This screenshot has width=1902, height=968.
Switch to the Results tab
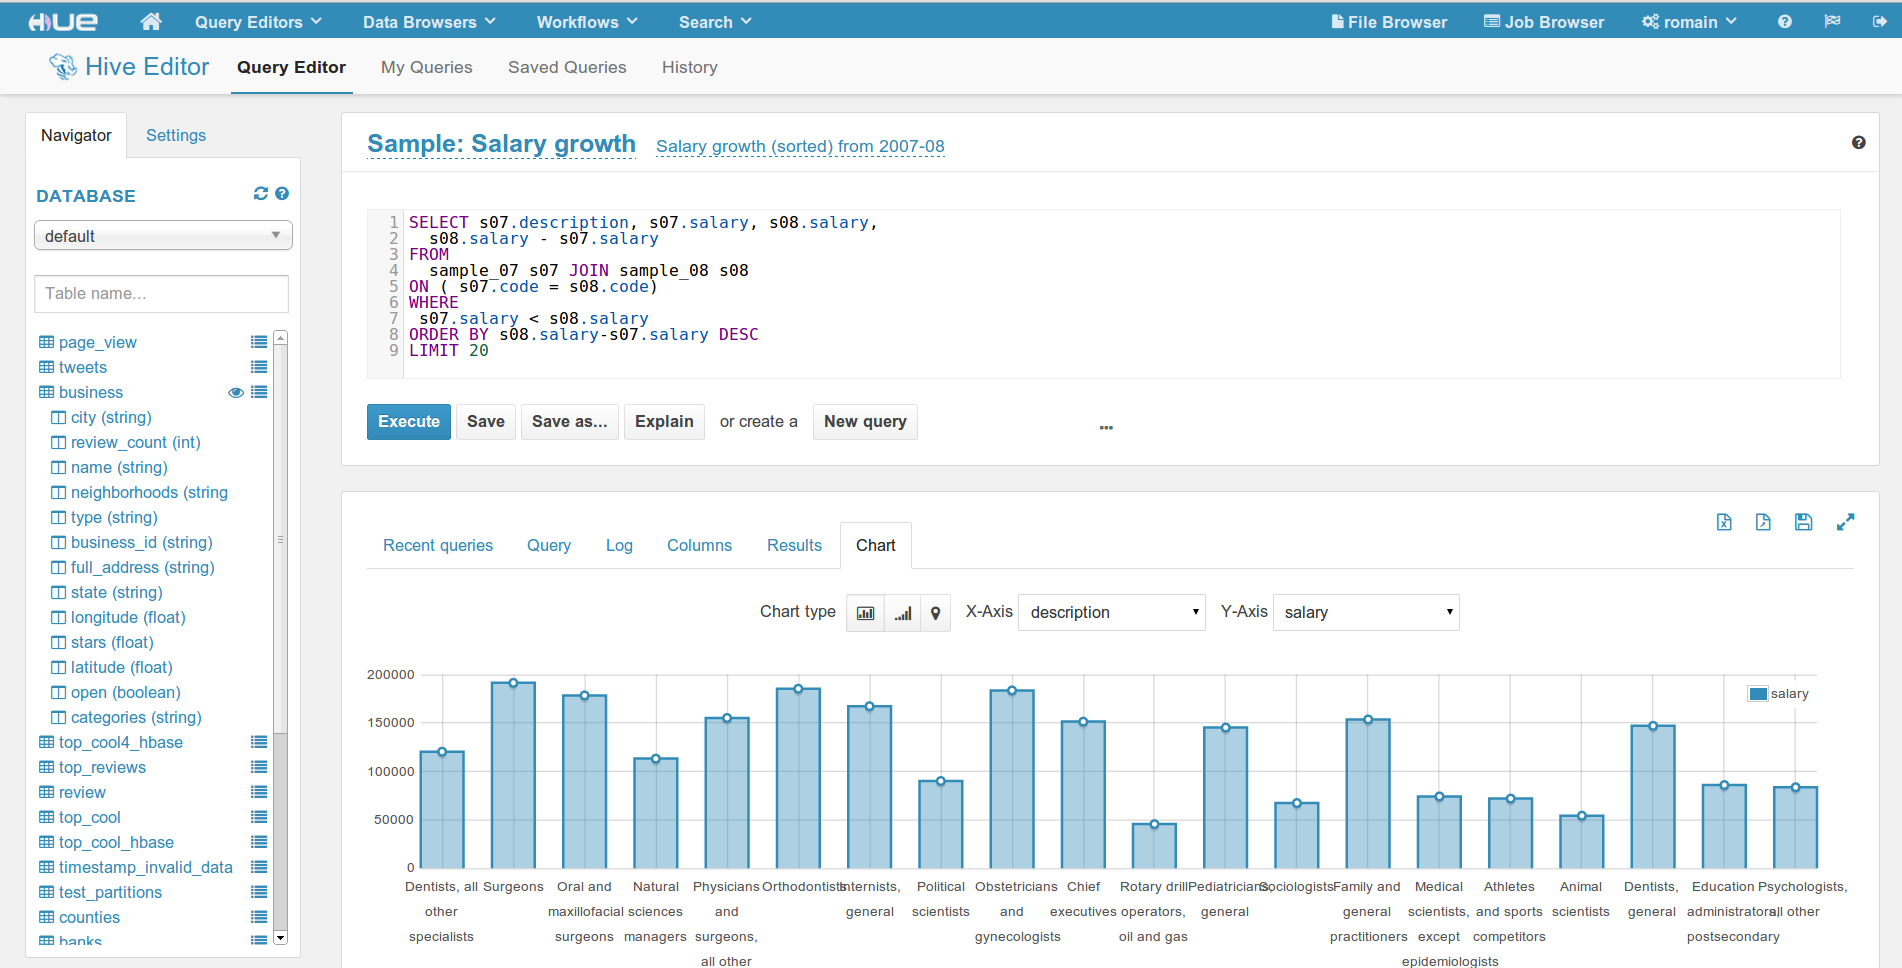pos(794,545)
